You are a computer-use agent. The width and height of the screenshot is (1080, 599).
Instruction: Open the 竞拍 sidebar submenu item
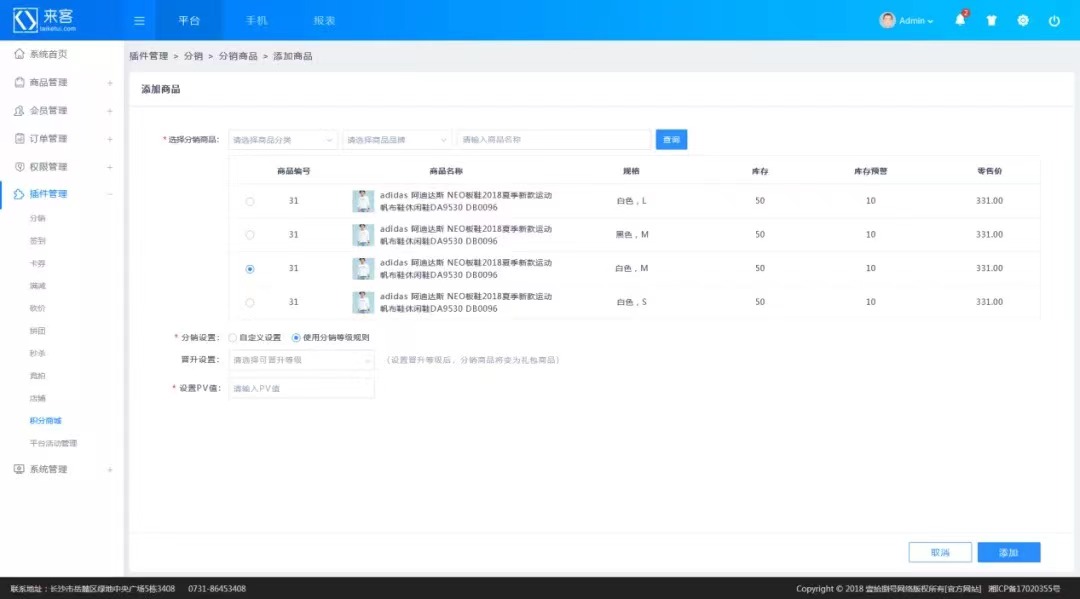[37, 376]
